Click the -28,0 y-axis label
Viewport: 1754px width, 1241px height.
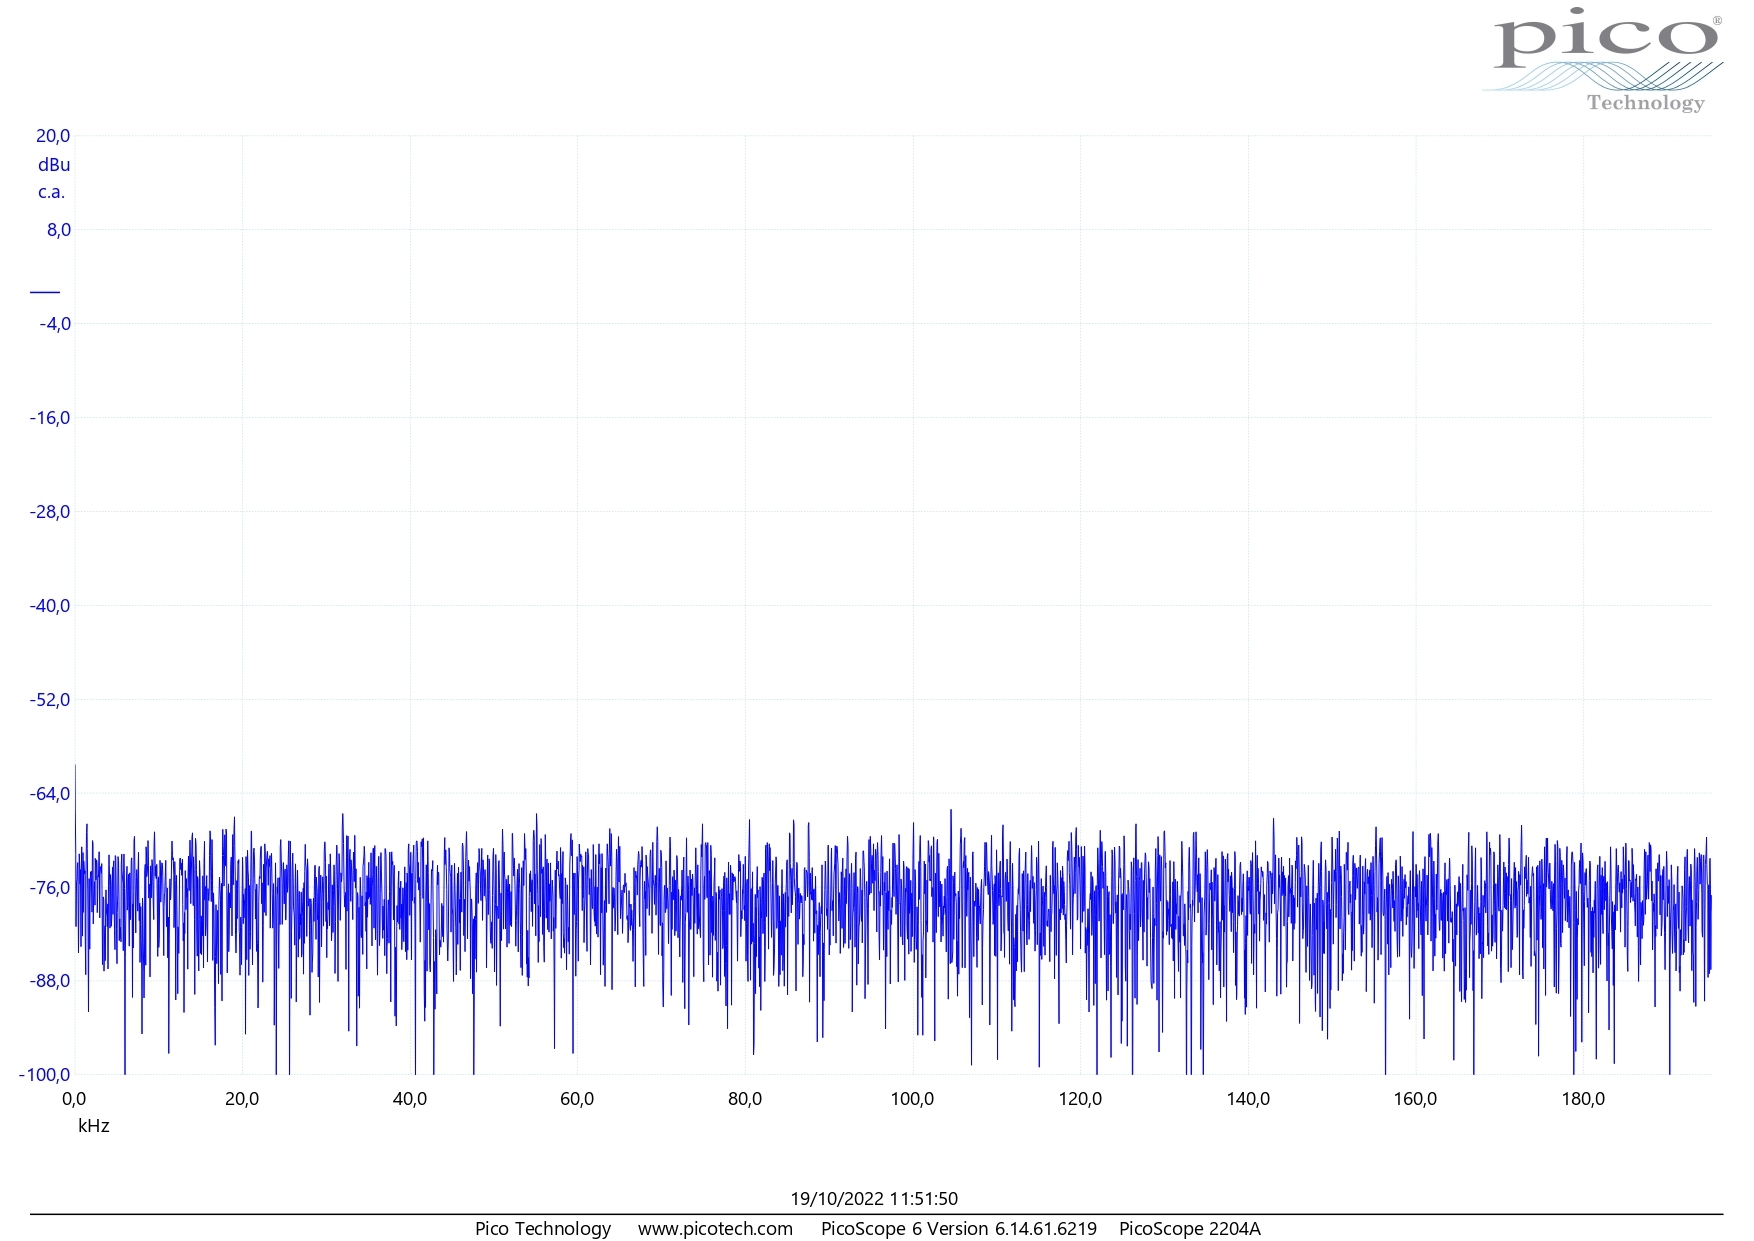(50, 512)
